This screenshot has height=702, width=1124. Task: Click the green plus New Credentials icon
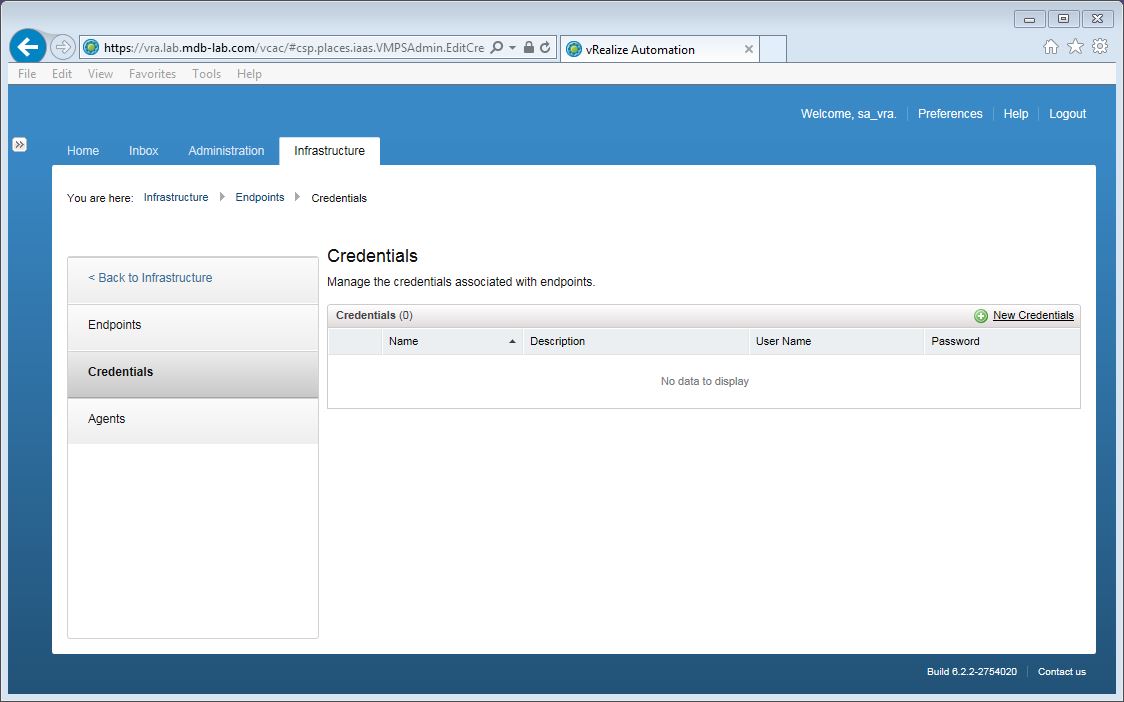(x=981, y=316)
